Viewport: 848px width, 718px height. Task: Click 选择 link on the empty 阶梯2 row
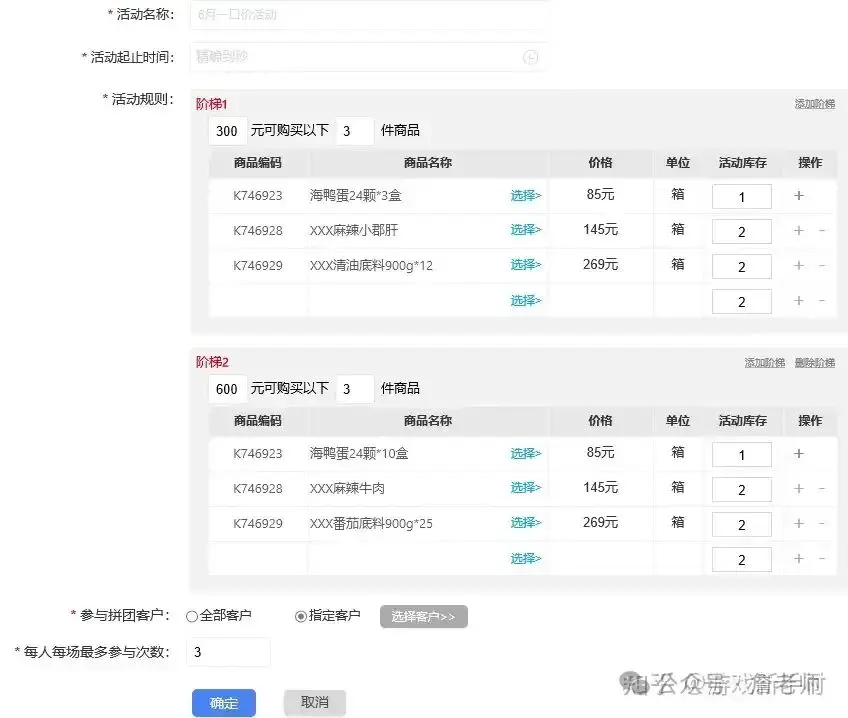[x=525, y=559]
